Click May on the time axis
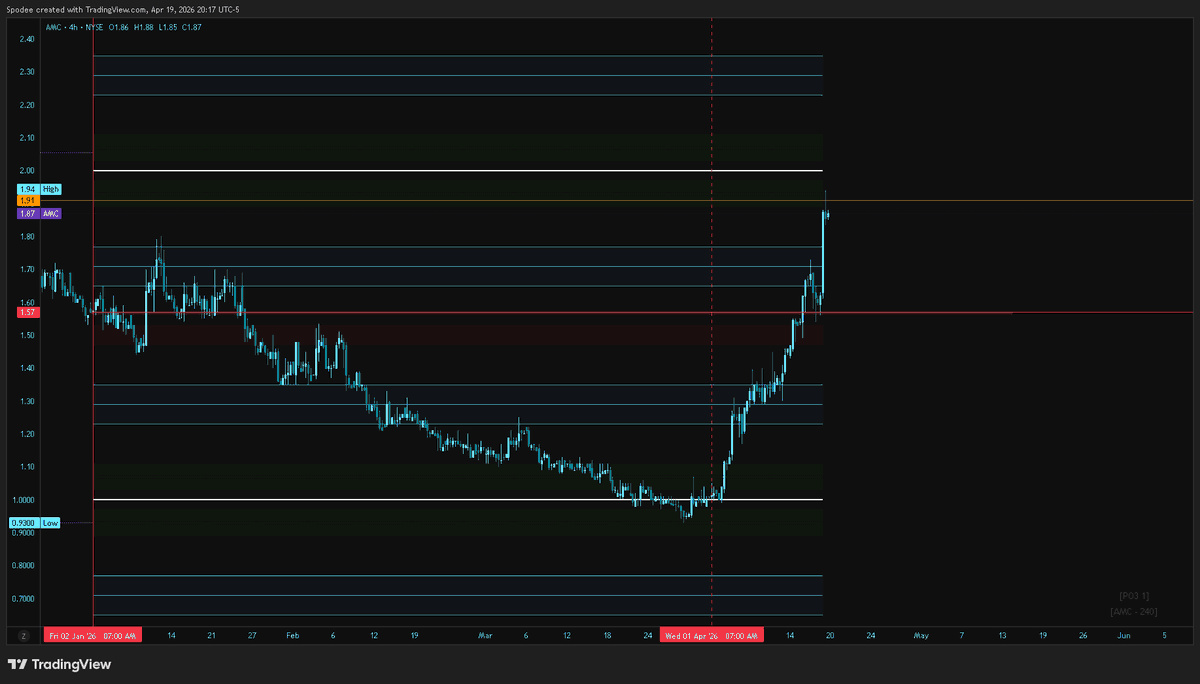 (x=921, y=635)
